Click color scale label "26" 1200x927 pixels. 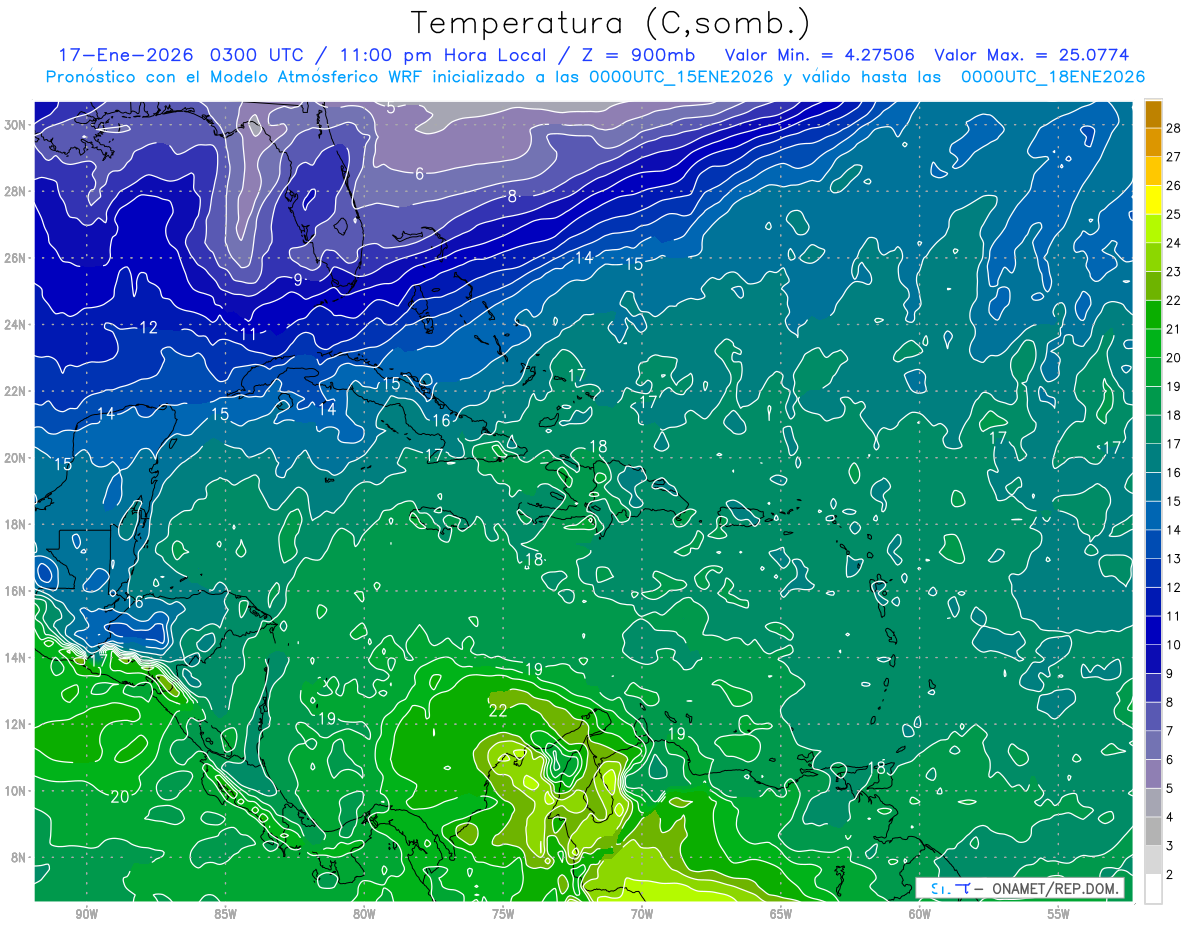1174,185
